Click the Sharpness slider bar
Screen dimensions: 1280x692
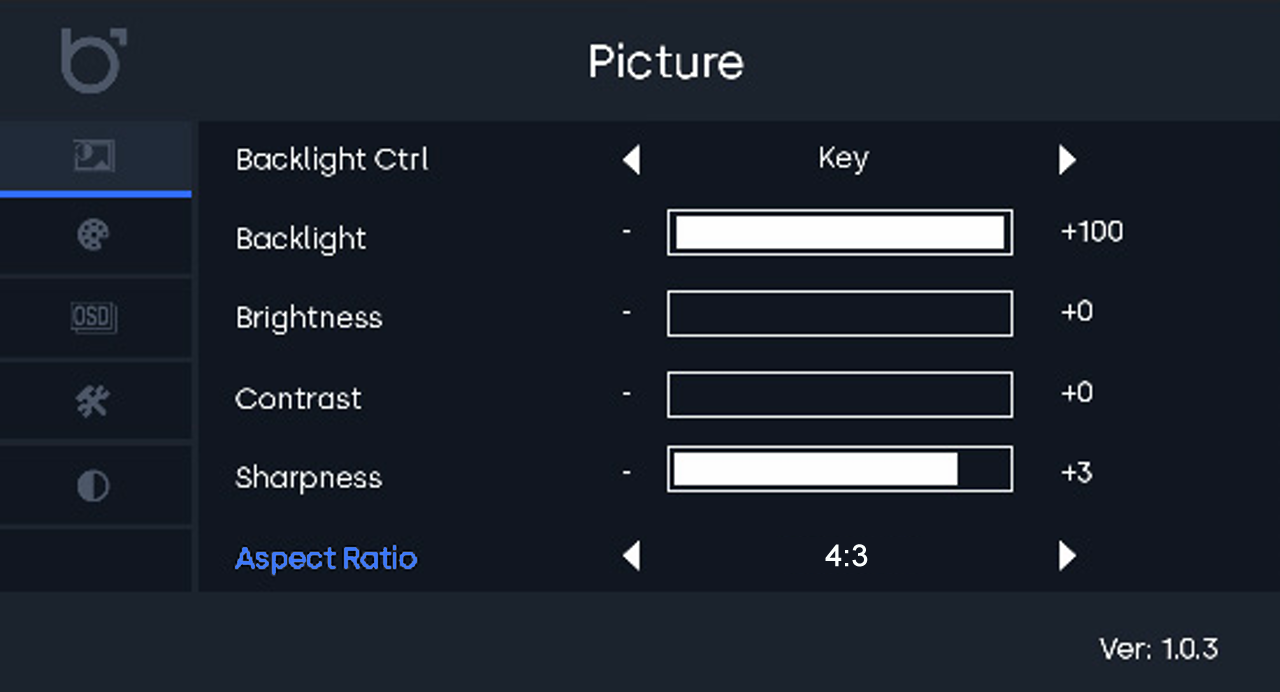[x=839, y=470]
